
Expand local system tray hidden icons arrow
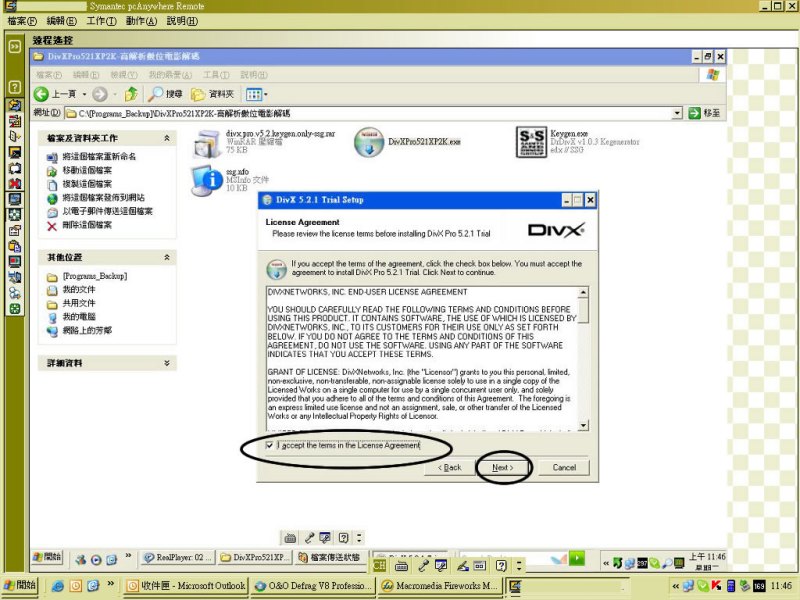click(x=676, y=587)
